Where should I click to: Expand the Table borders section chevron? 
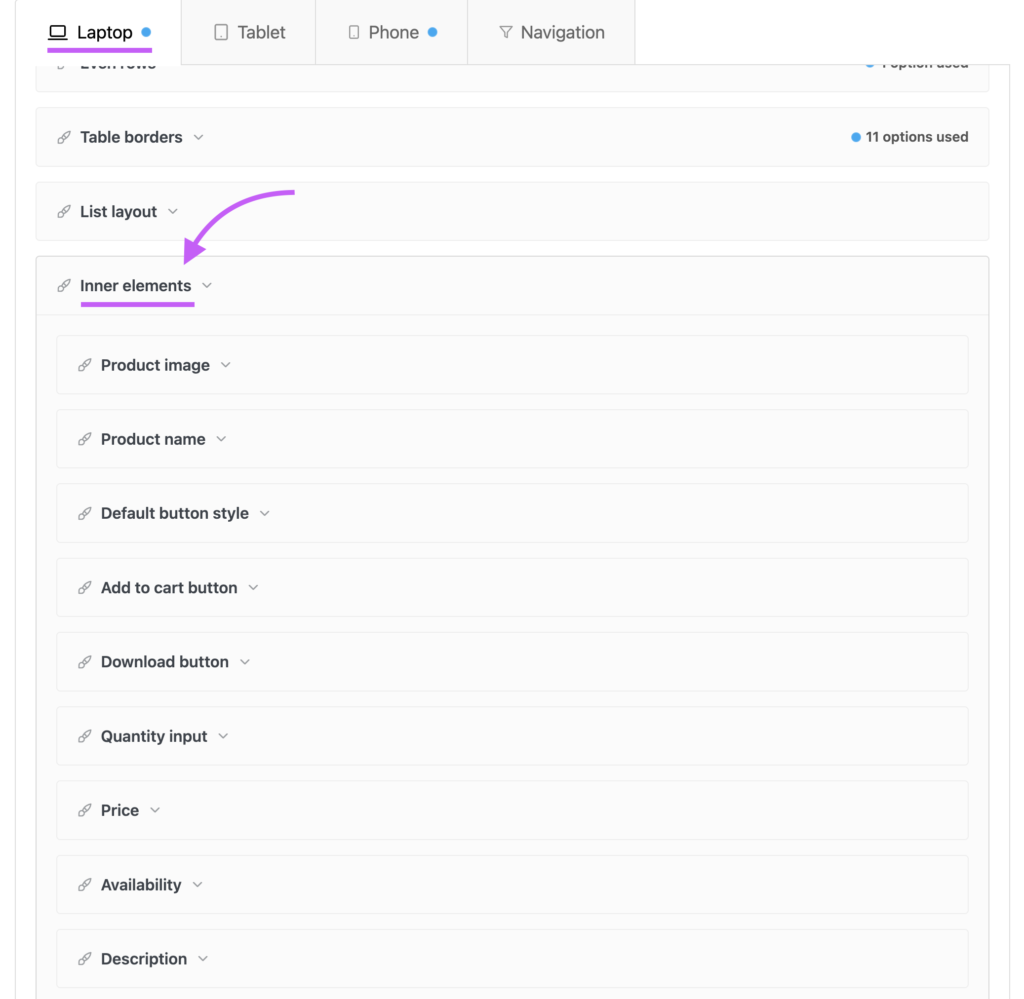pyautogui.click(x=199, y=137)
